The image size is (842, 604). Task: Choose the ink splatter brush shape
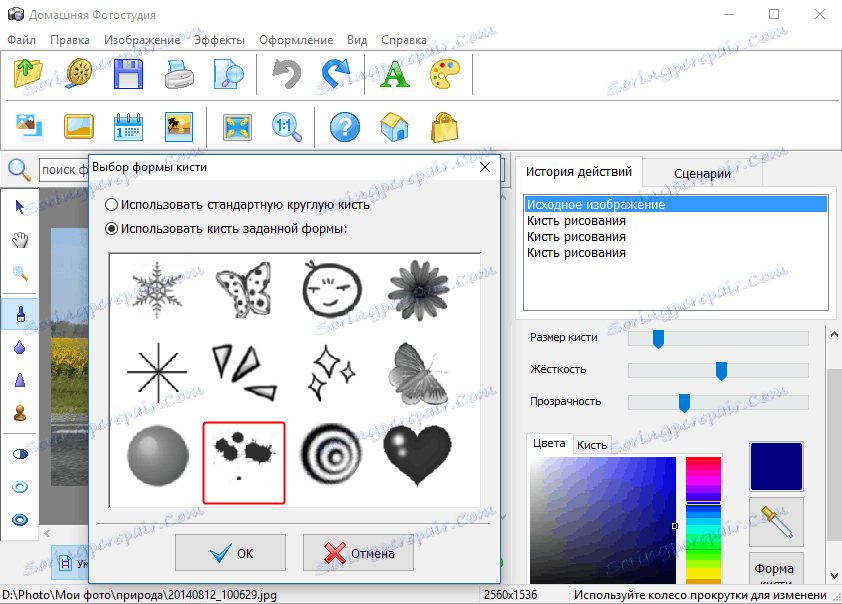point(244,463)
